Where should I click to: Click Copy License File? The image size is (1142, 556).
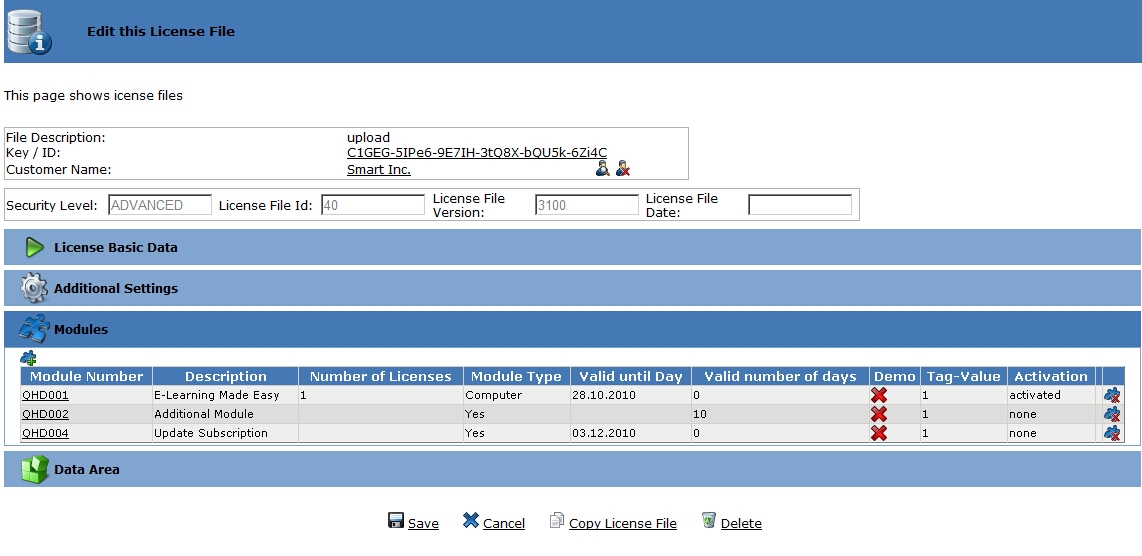622,523
